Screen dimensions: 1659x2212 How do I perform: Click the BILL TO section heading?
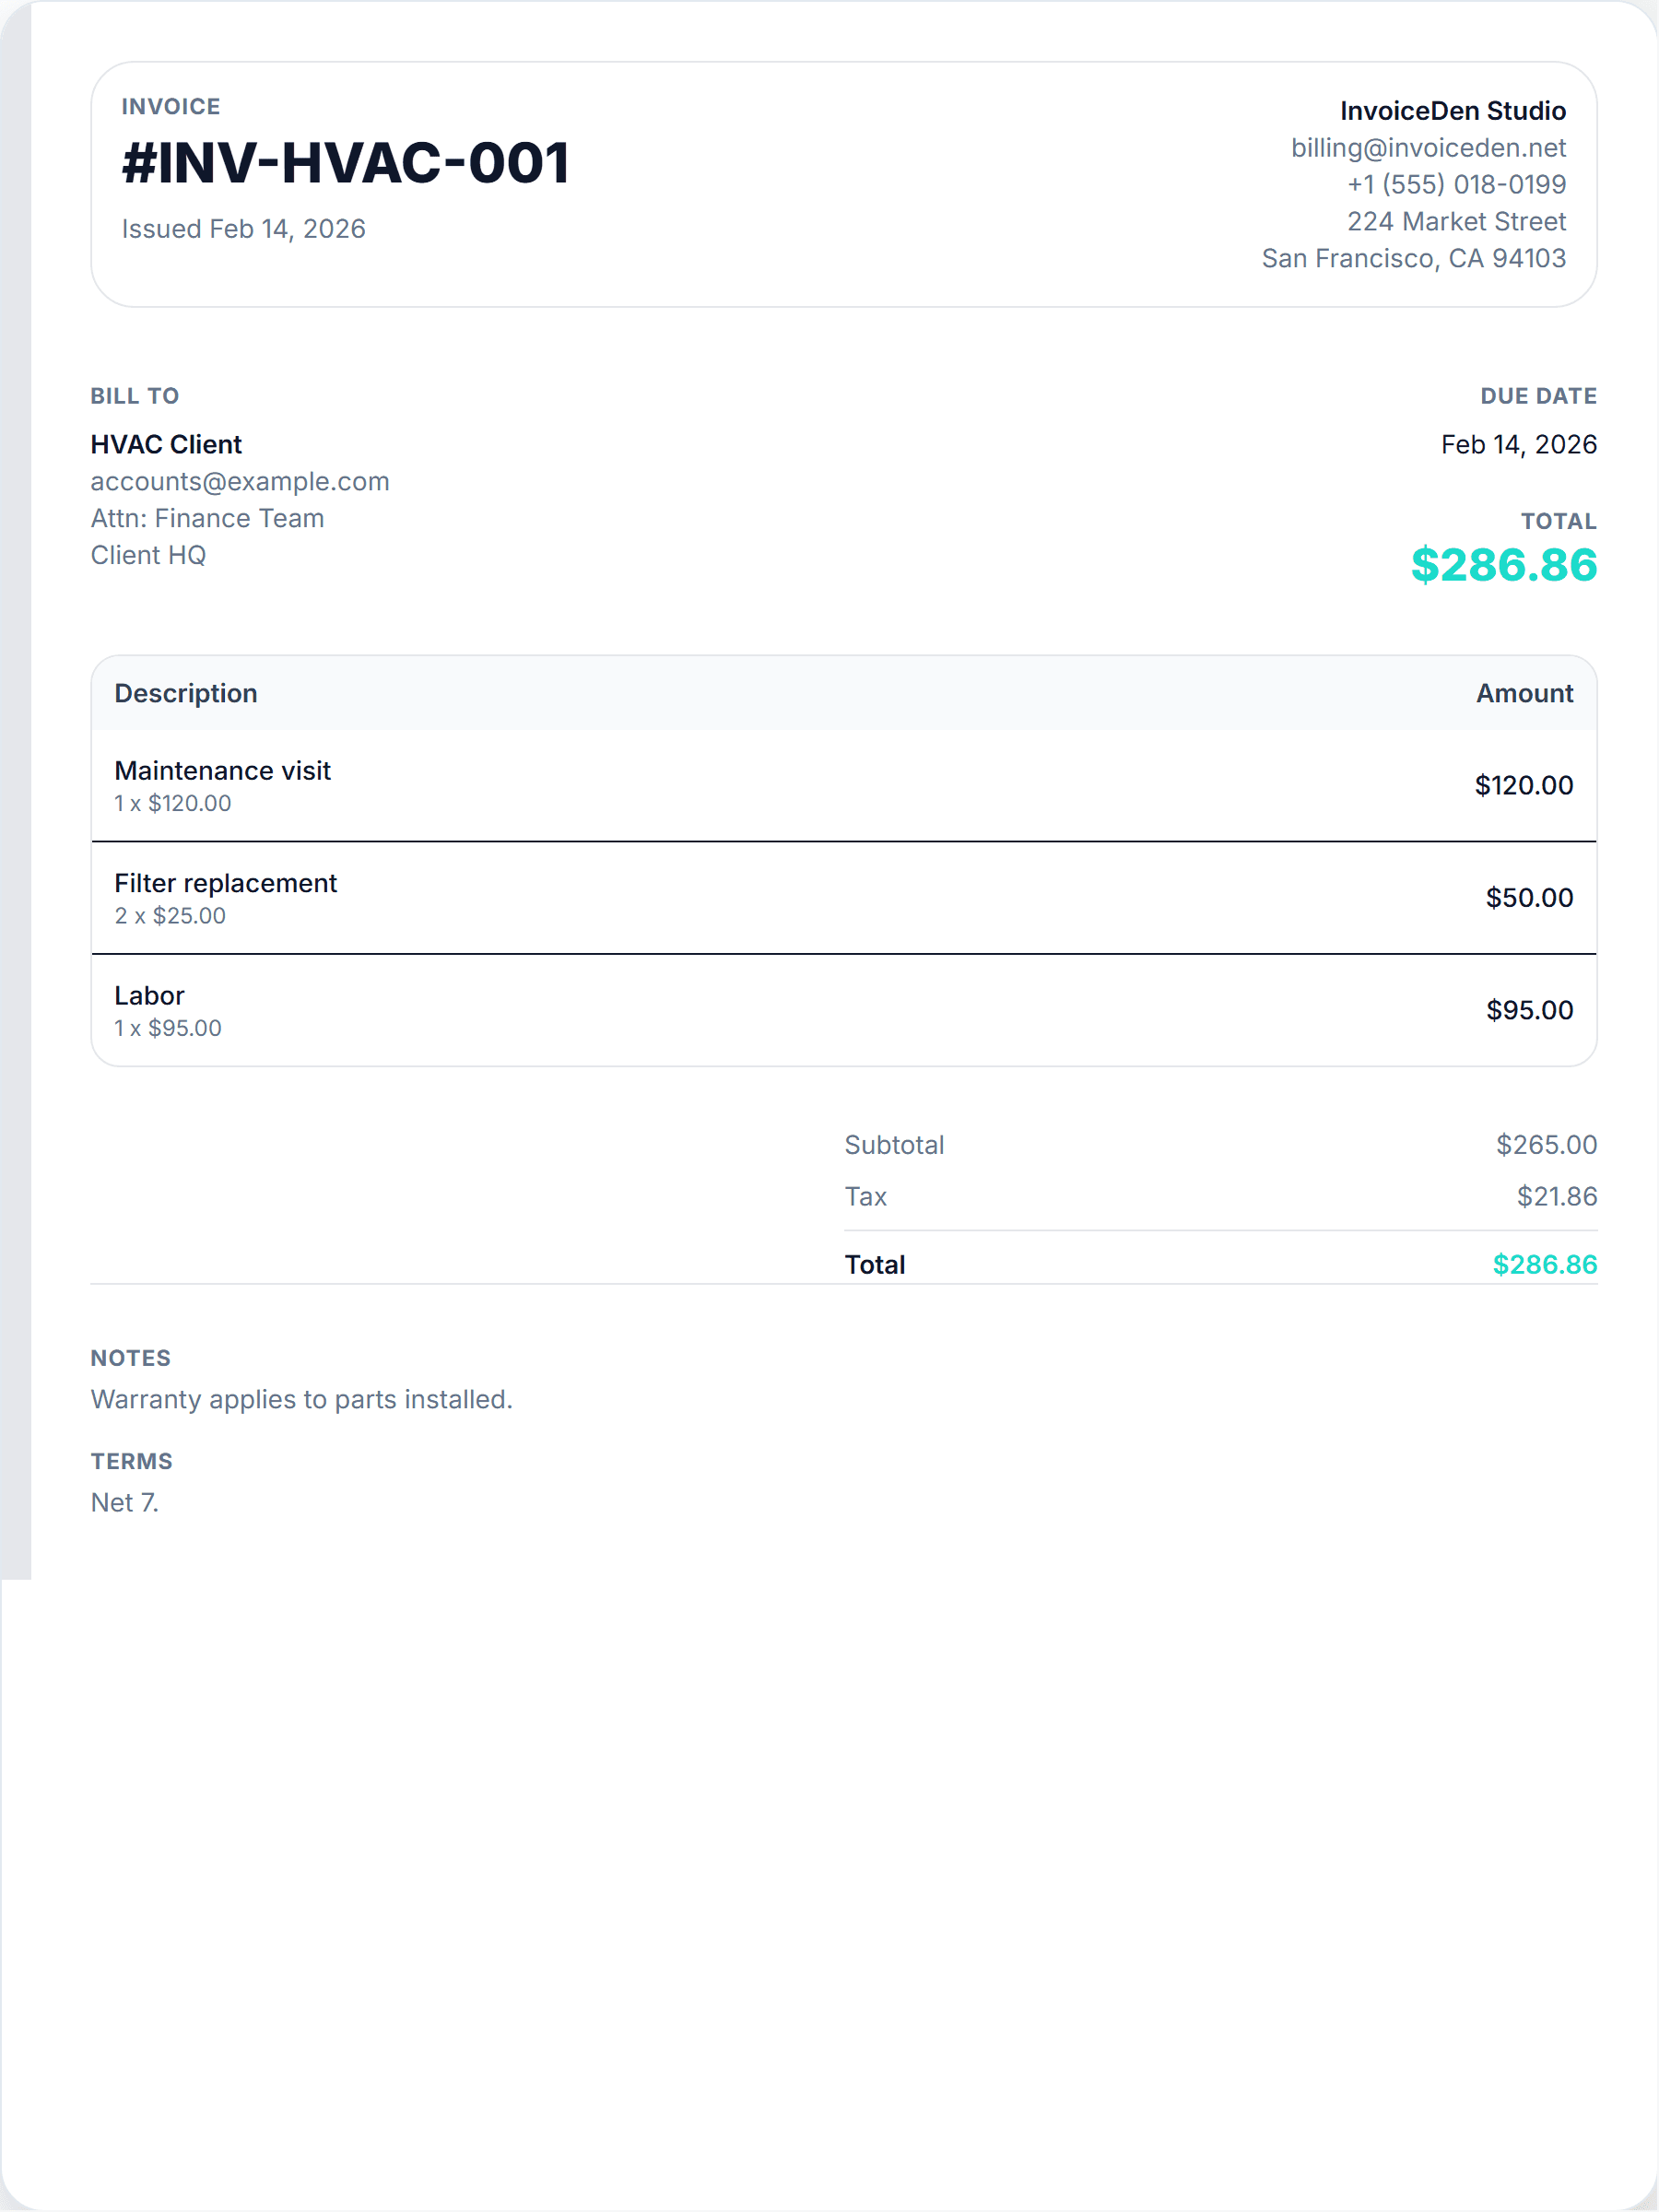tap(134, 396)
